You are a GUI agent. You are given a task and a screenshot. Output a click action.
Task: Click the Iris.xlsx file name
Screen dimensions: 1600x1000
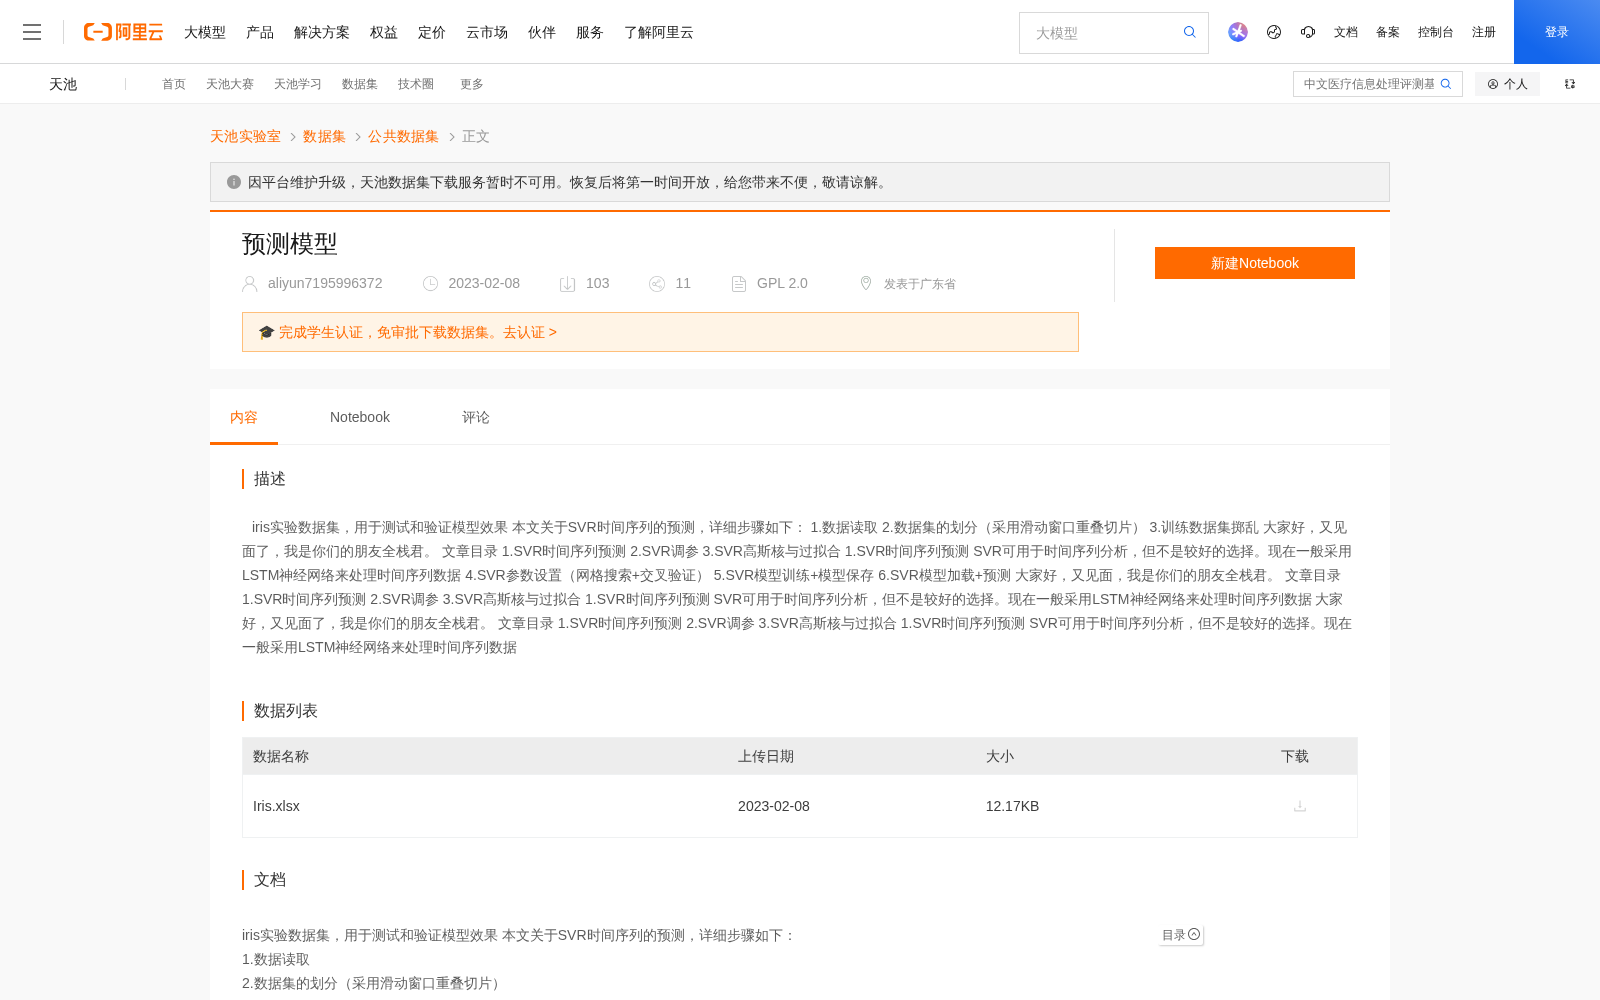click(x=276, y=806)
